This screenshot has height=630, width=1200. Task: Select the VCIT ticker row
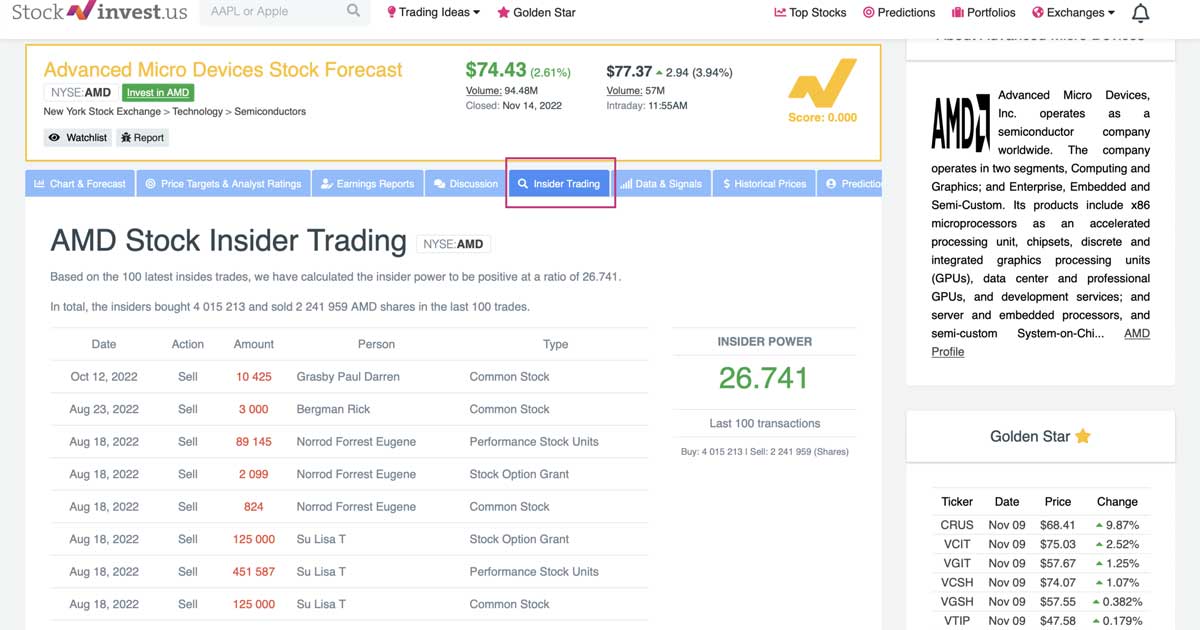pos(1040,544)
